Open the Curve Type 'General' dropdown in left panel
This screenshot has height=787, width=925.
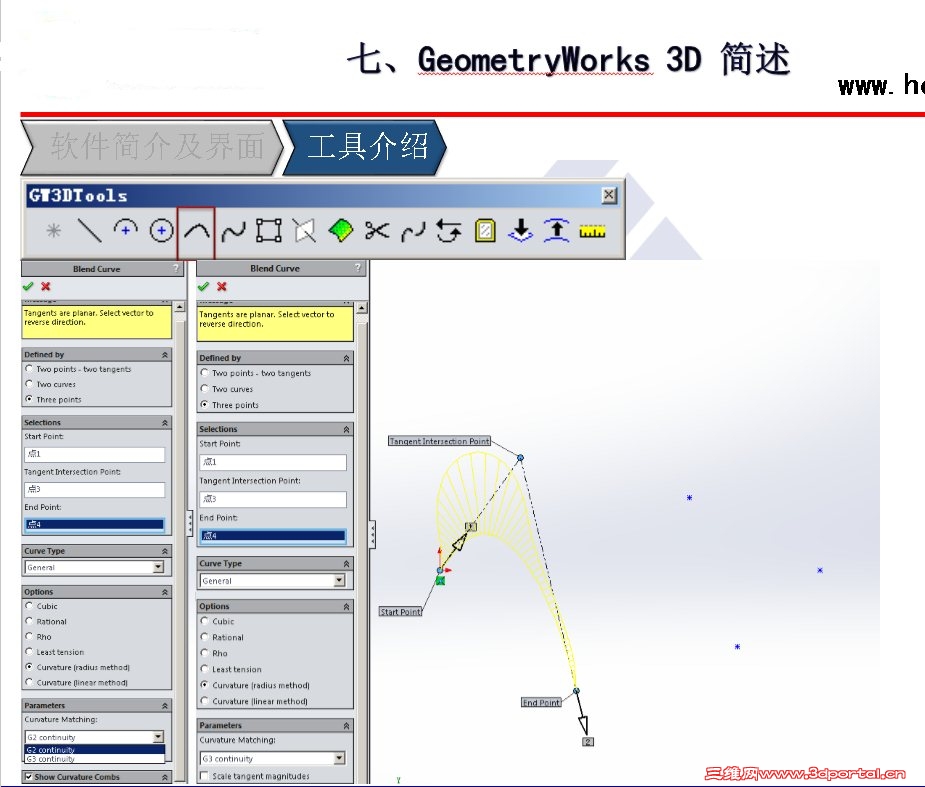pyautogui.click(x=158, y=567)
